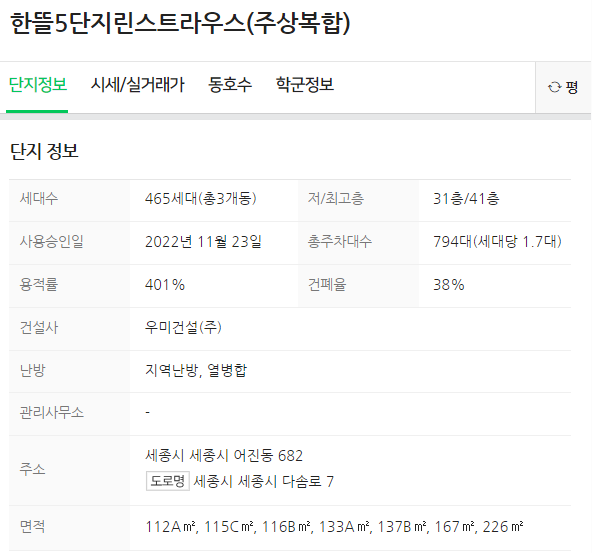Select the date 2022년 11월 23일
592x553 pixels.
coord(204,242)
